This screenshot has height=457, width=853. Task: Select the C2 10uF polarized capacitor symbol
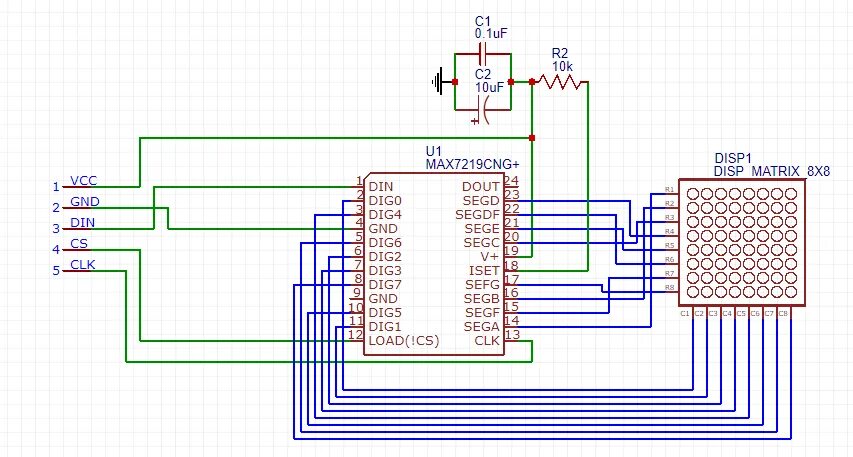(x=482, y=111)
